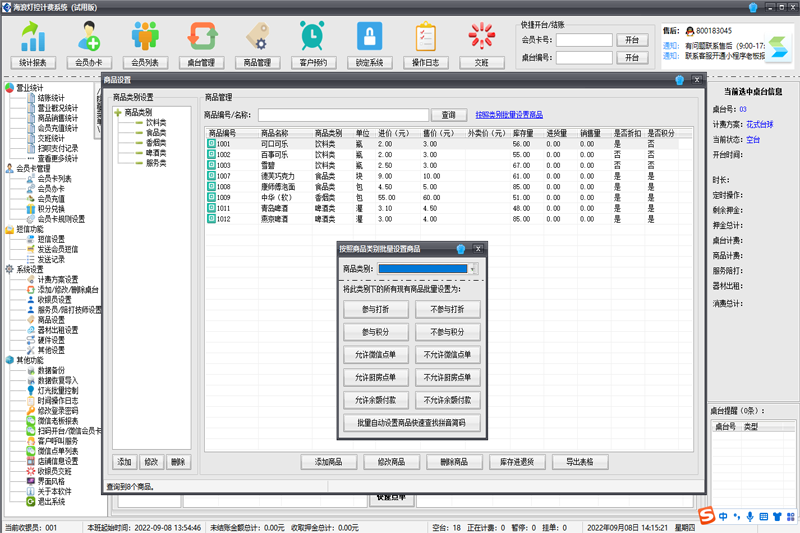The image size is (800, 533).
Task: Click the Sogou input method S icon
Action: click(707, 516)
